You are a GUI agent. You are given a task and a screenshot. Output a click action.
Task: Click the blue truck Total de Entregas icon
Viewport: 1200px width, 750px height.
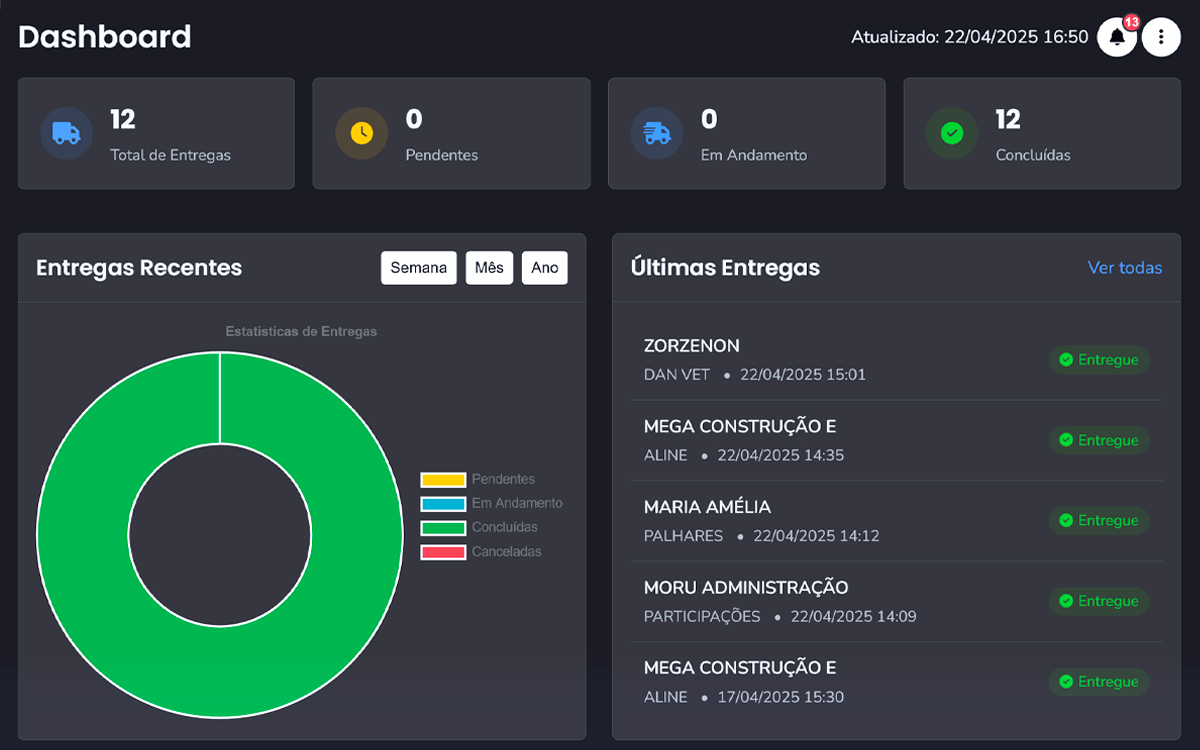[67, 133]
